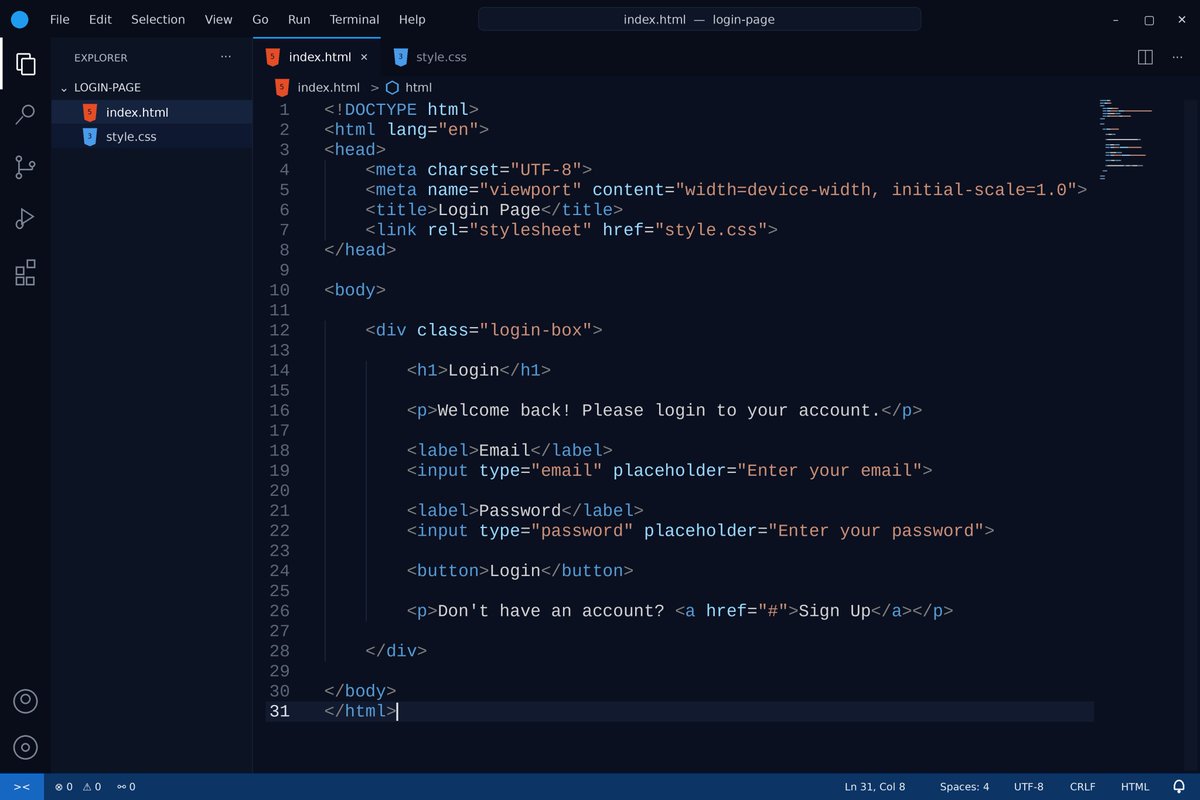Click "Enter your email" placeholder text

pos(829,470)
